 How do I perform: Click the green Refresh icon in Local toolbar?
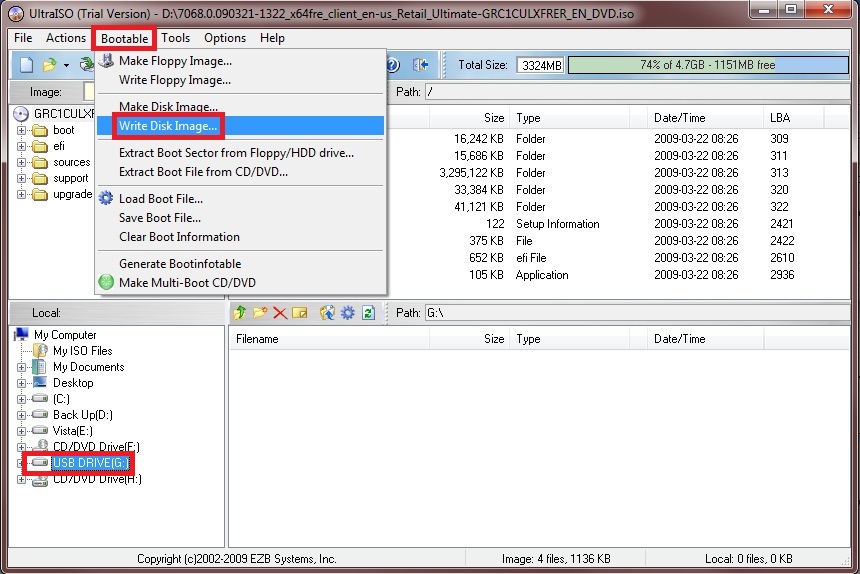(x=368, y=313)
